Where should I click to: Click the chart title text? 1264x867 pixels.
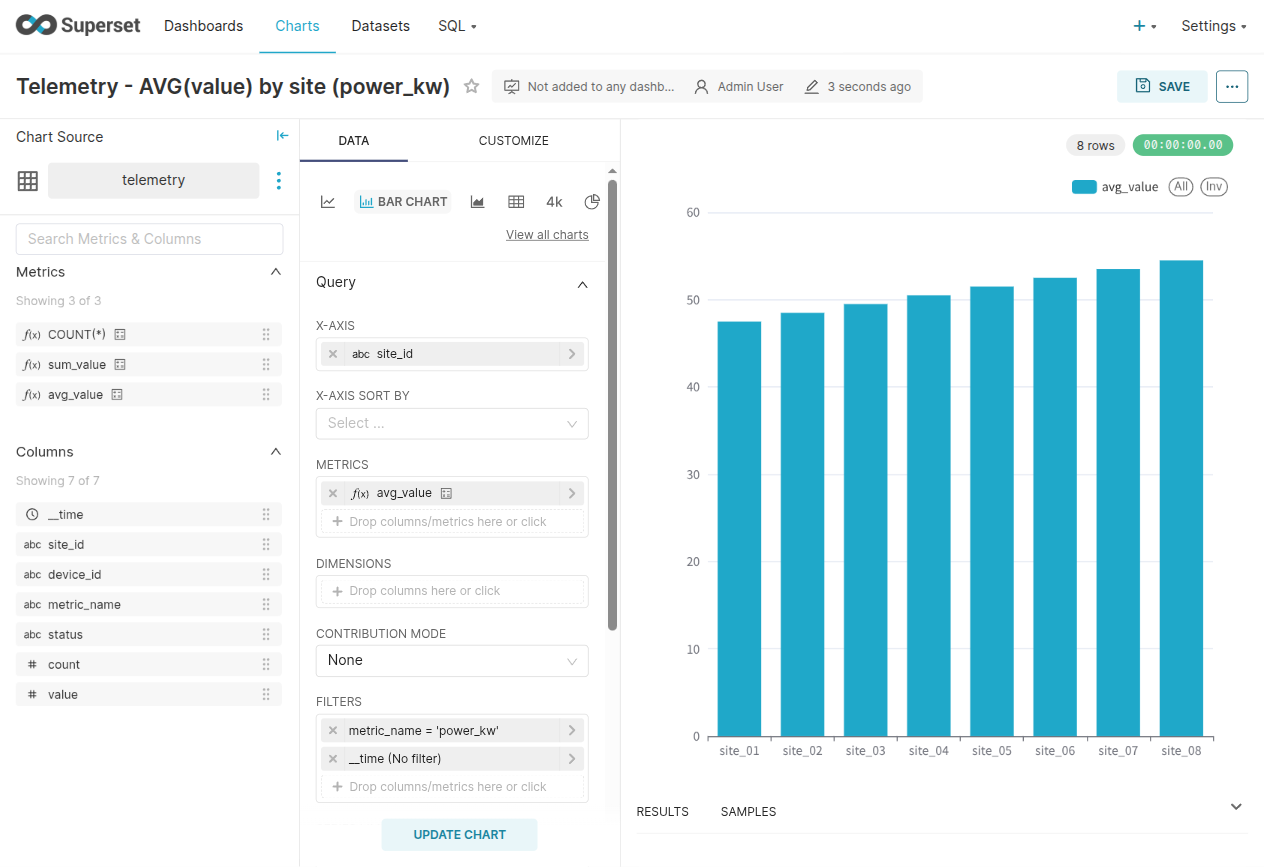233,87
